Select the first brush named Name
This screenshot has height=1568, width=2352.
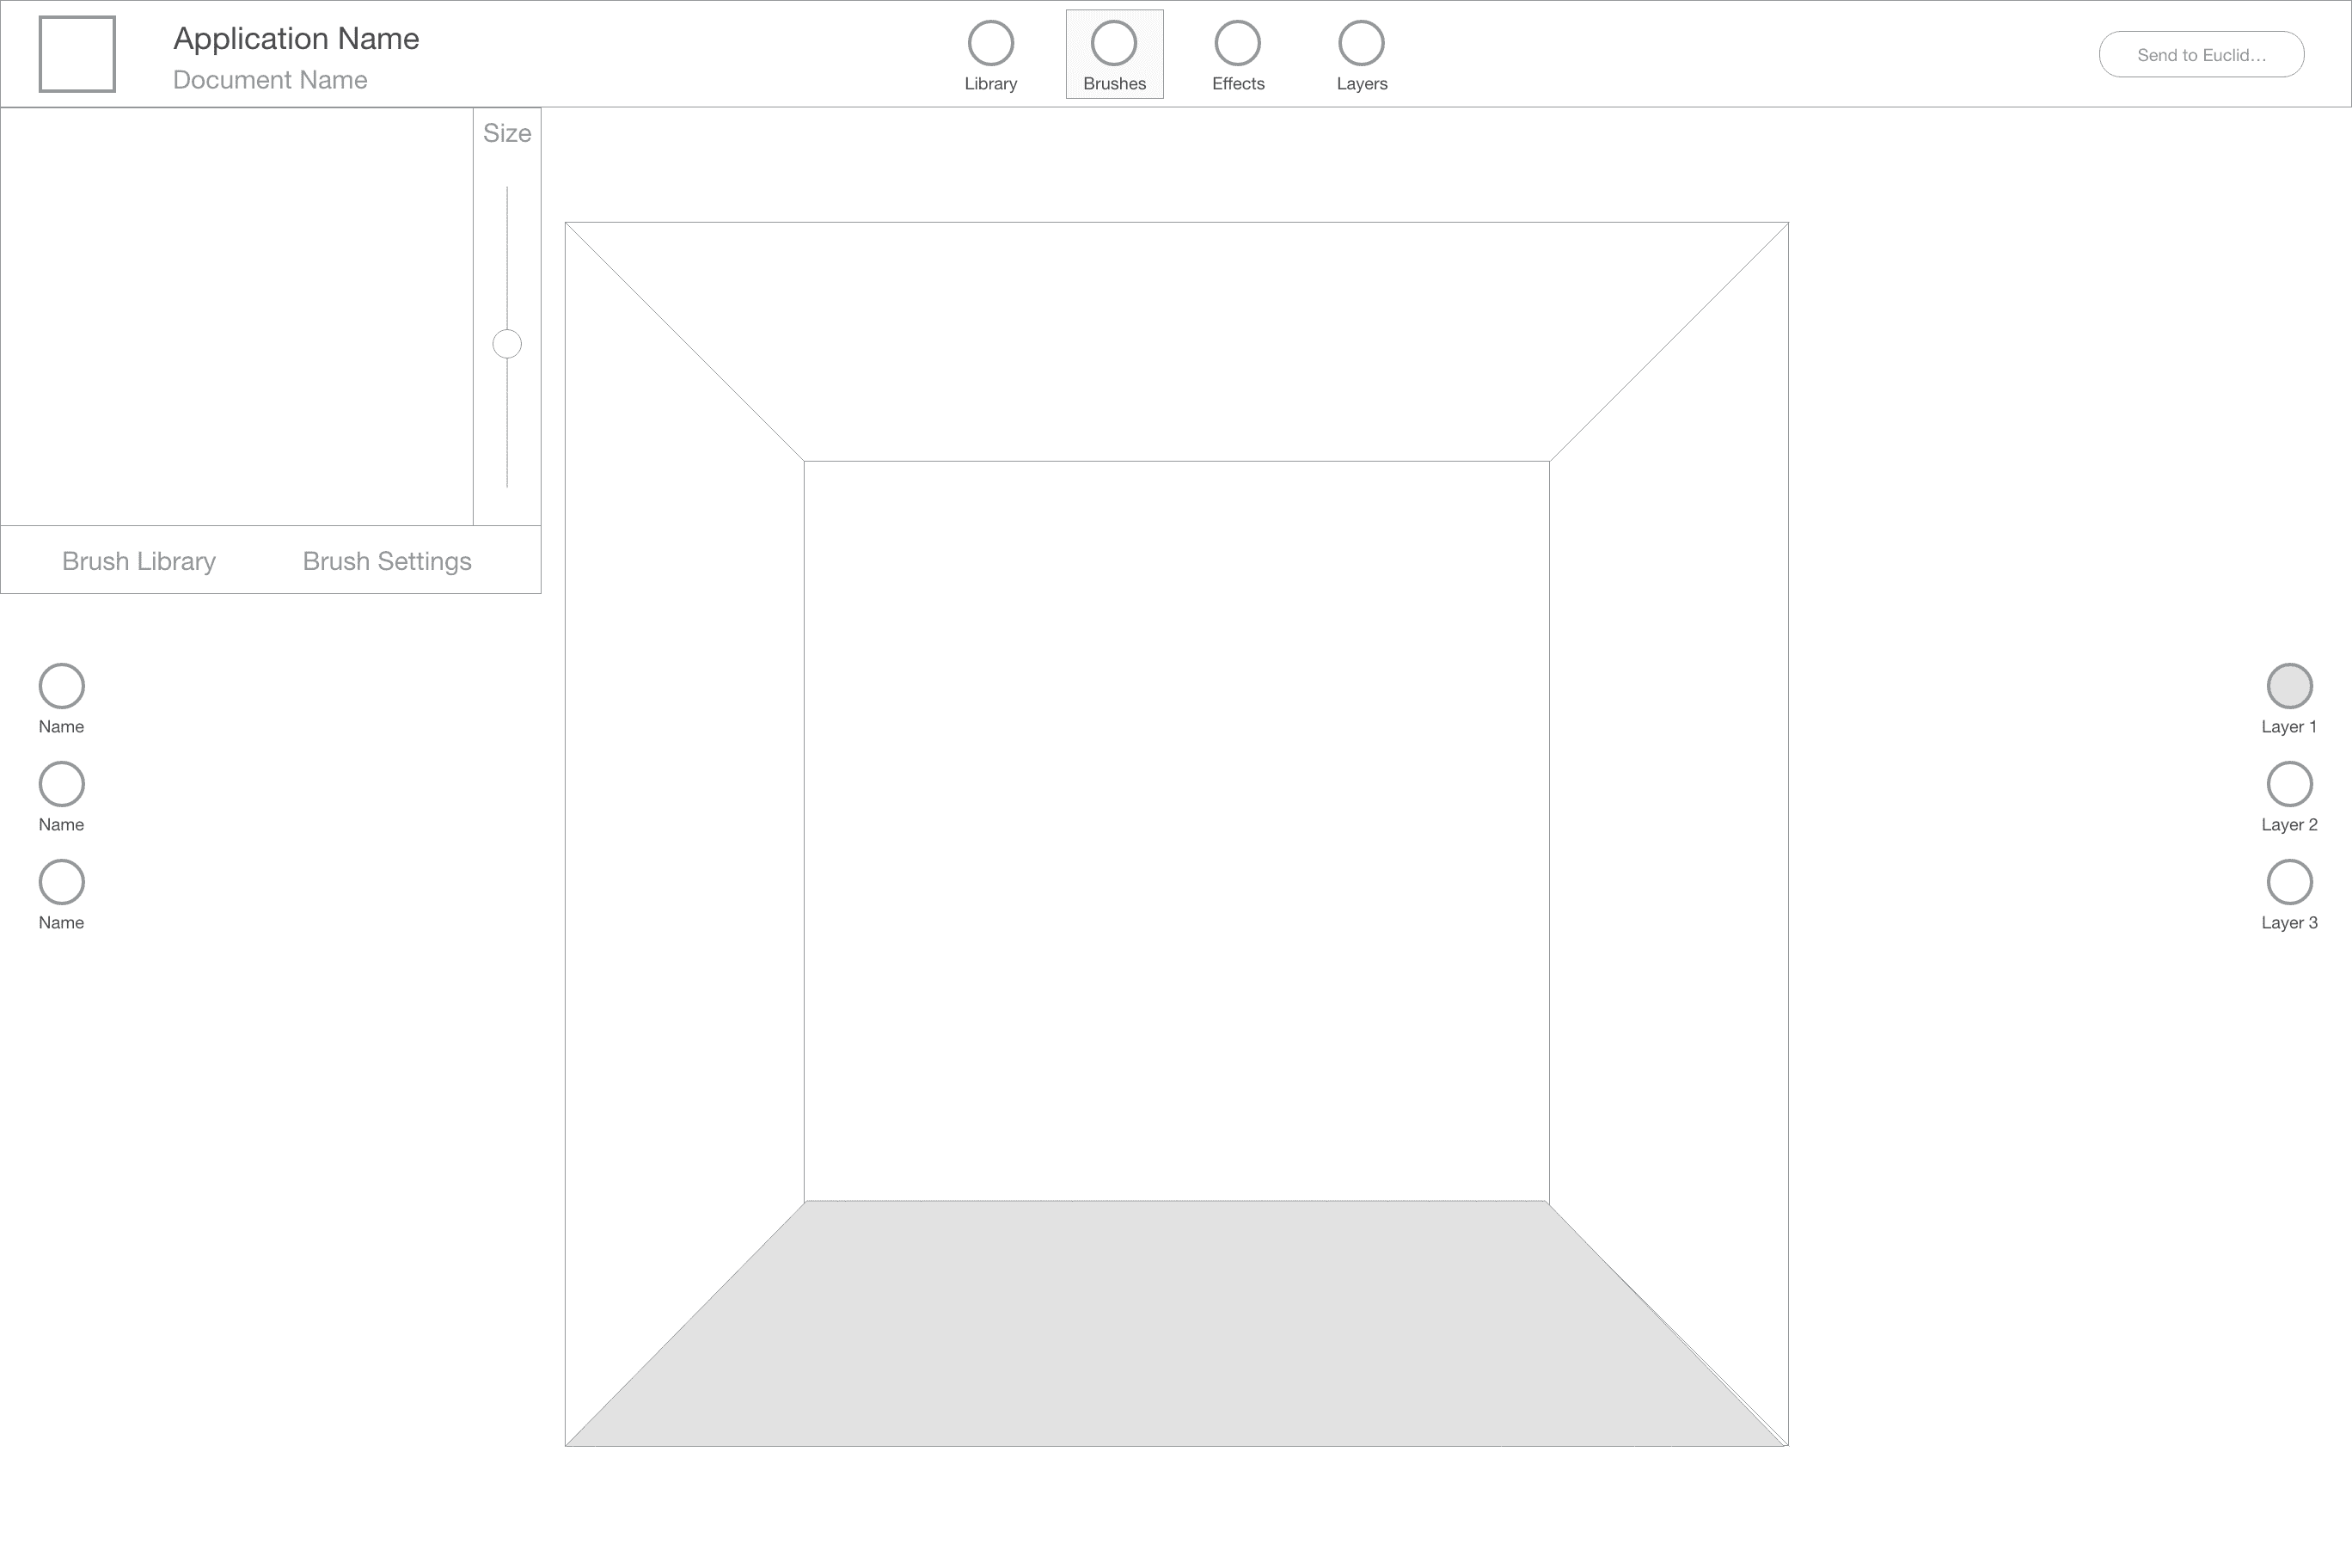61,685
